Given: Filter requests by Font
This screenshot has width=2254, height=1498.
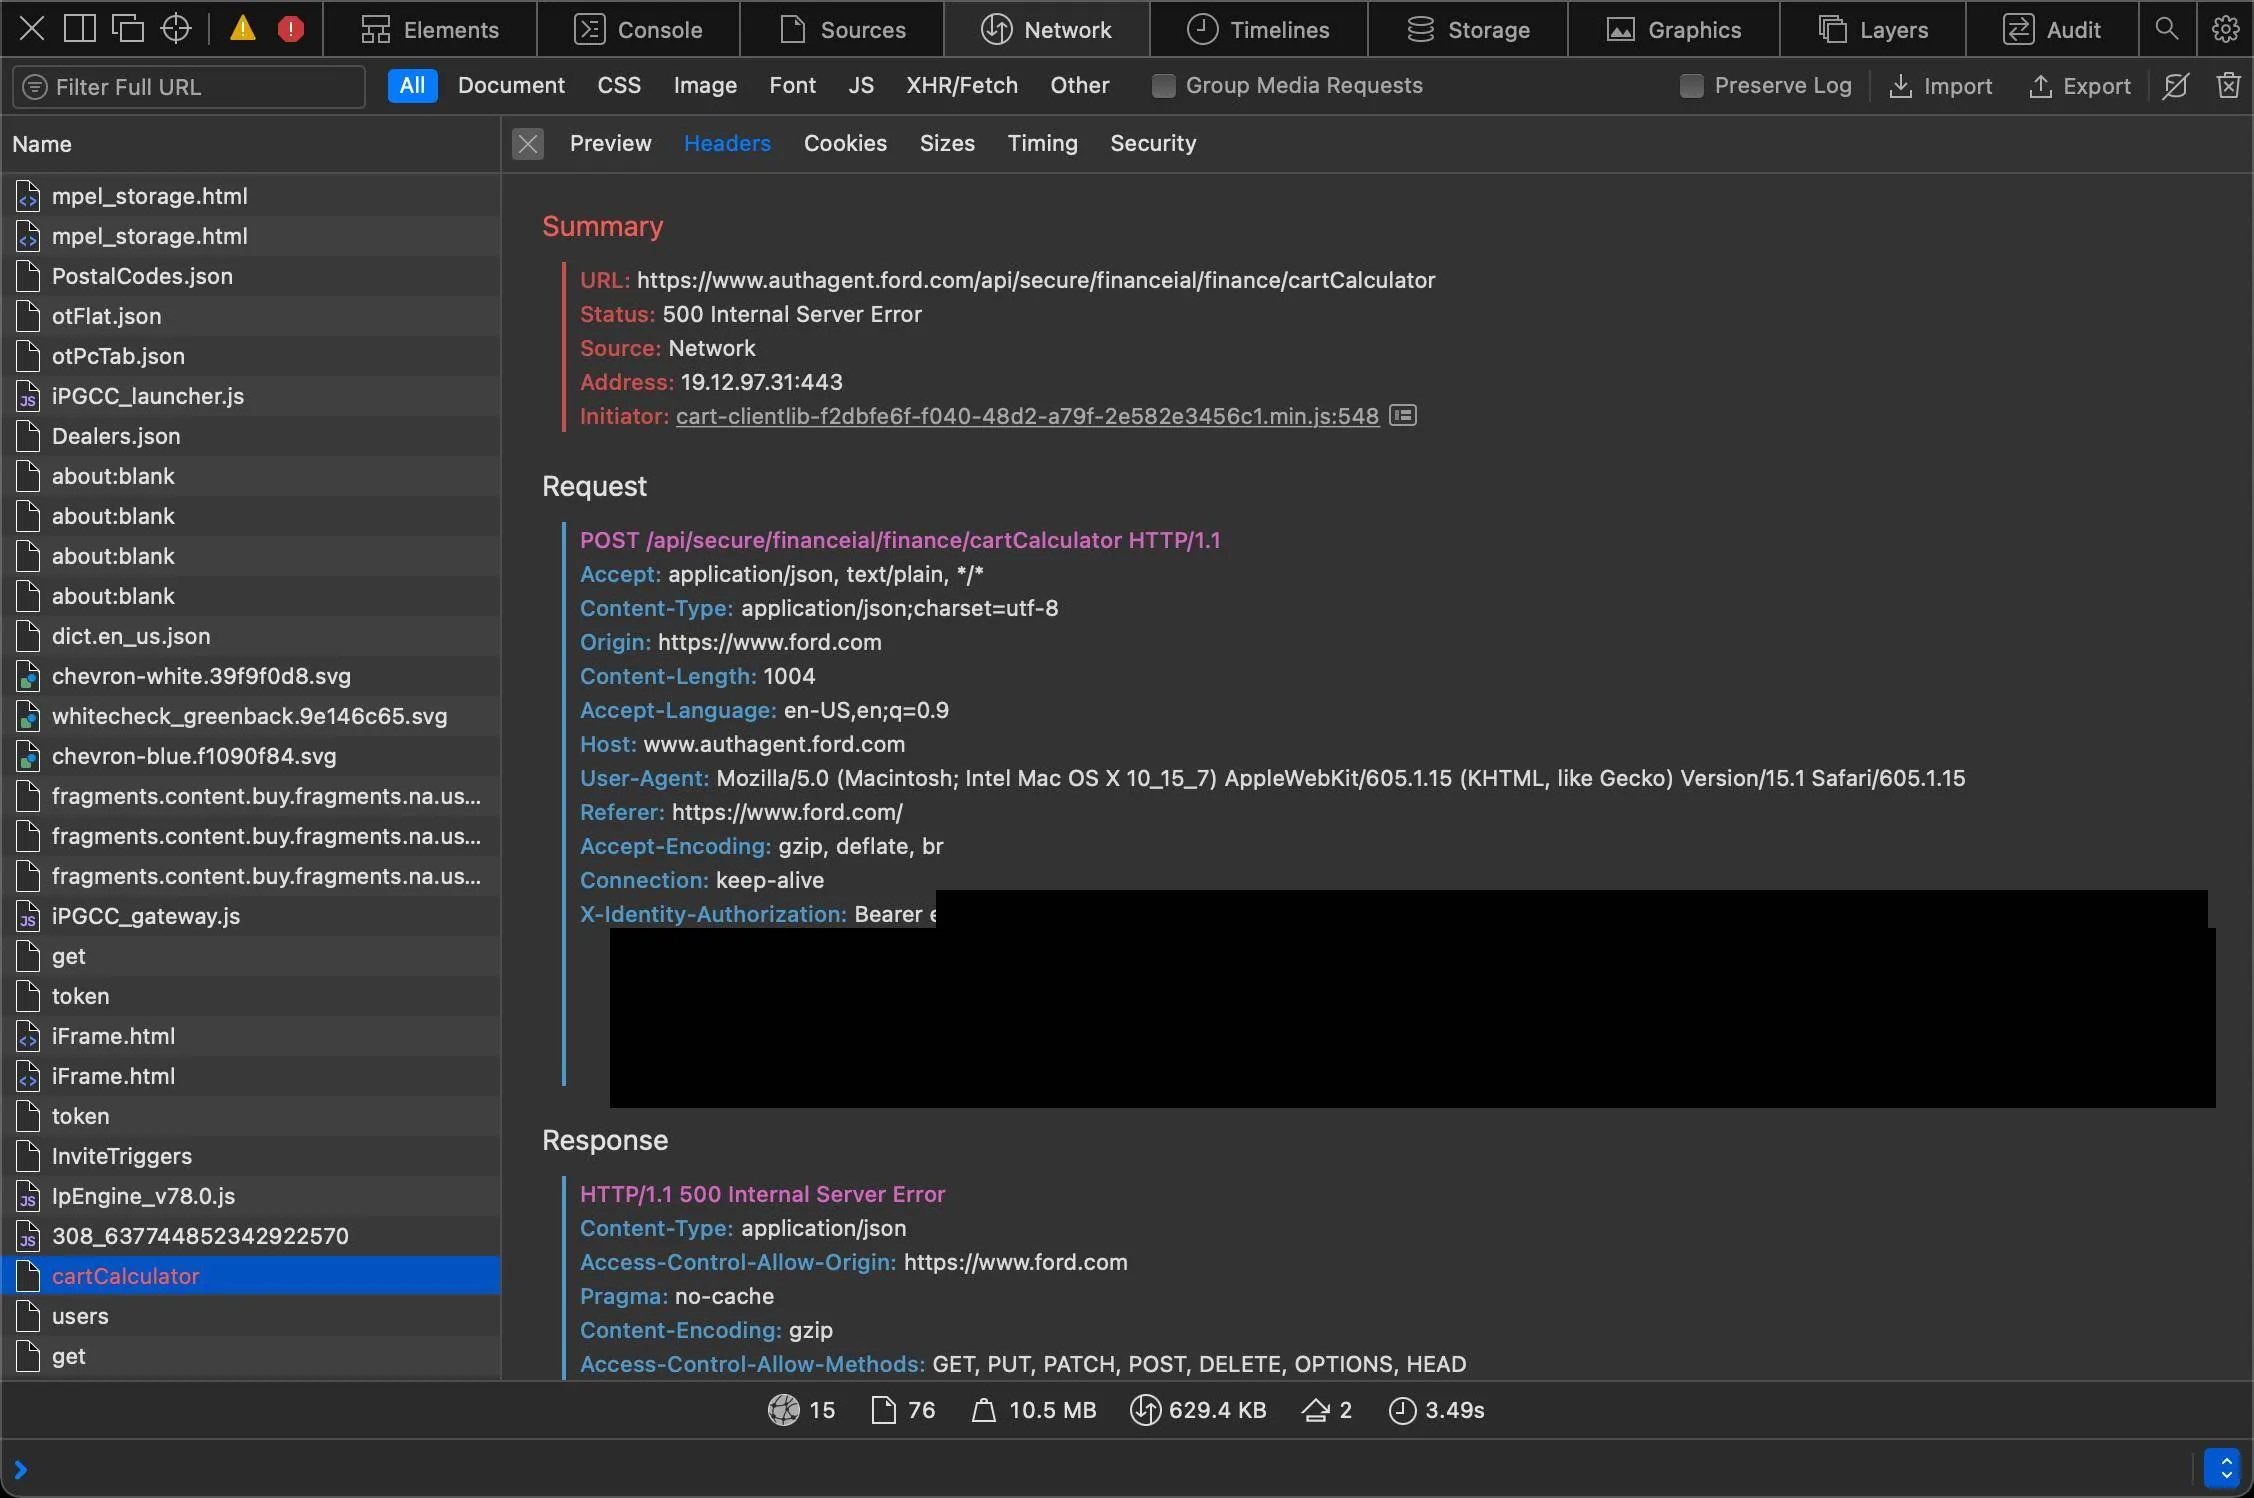Looking at the screenshot, I should (792, 86).
